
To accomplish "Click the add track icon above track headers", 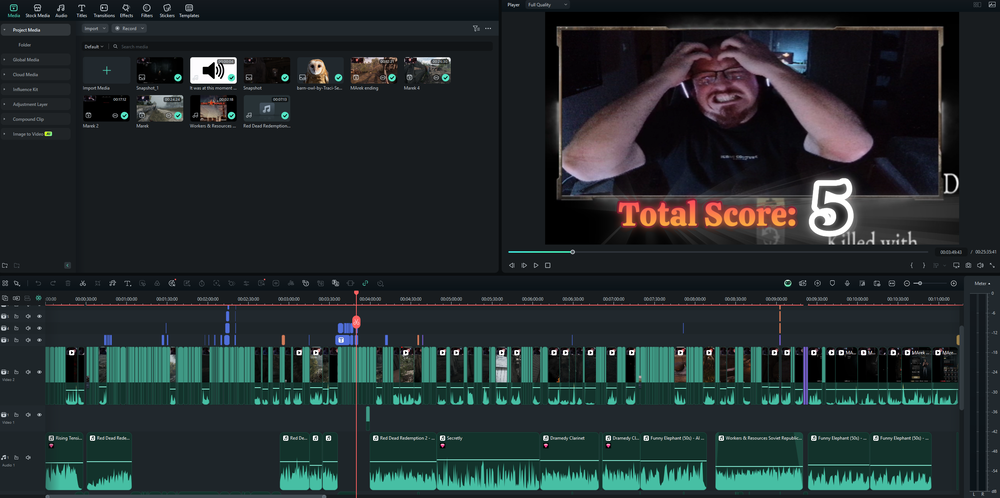I will pos(5,298).
